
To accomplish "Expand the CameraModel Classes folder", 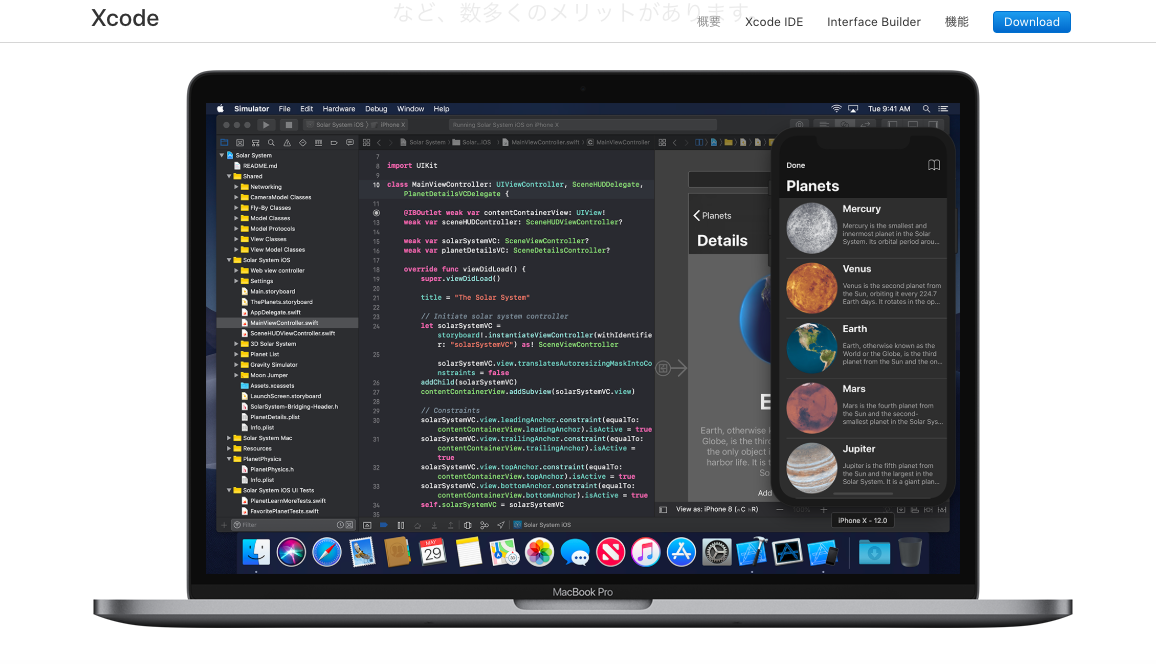I will coord(236,198).
